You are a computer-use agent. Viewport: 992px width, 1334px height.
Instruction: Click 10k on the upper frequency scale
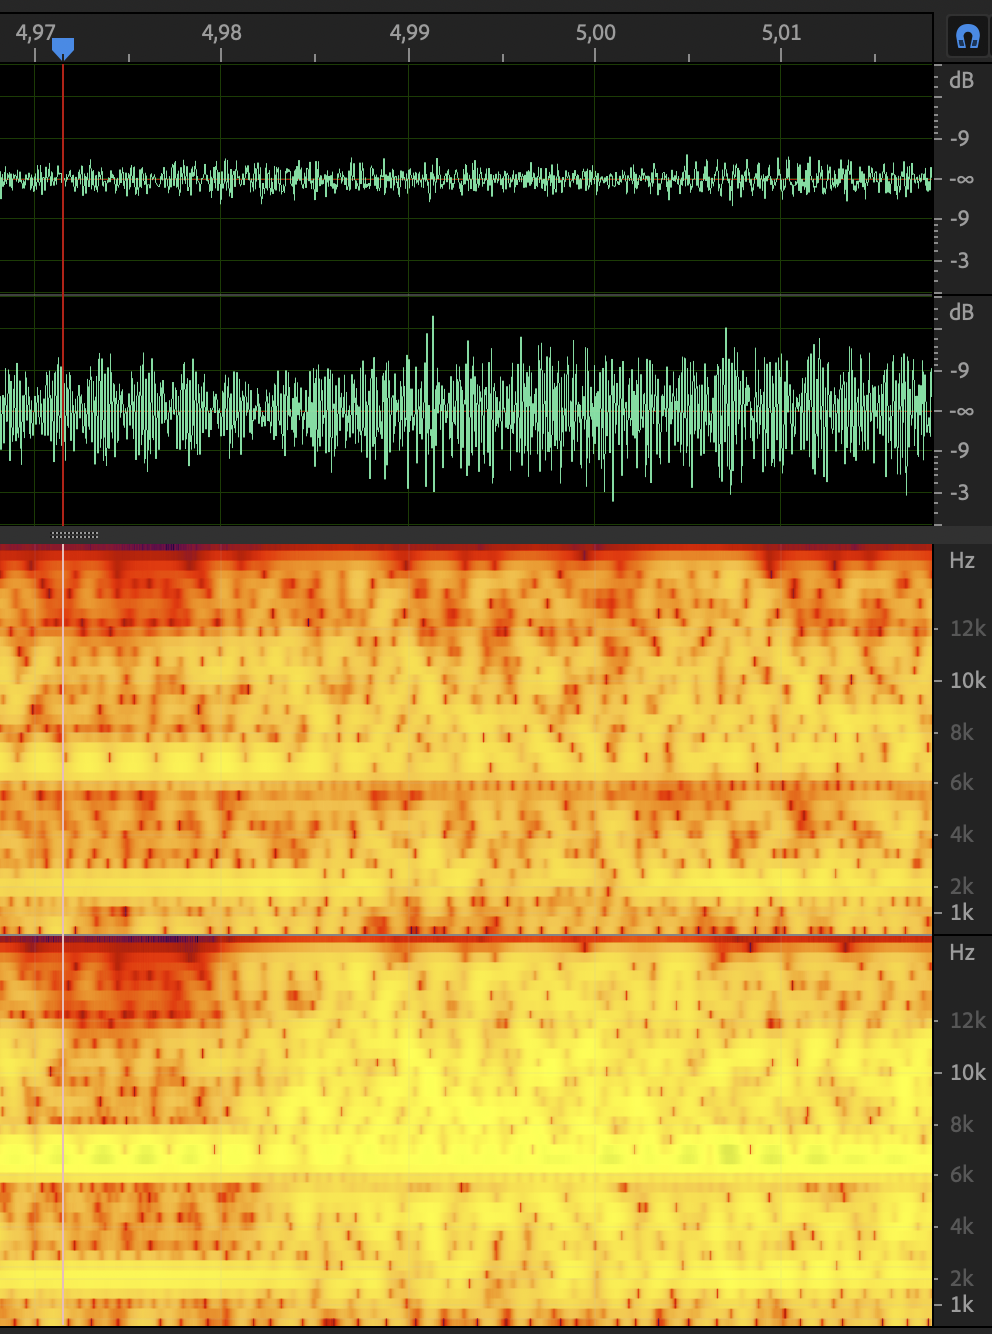[x=967, y=681]
